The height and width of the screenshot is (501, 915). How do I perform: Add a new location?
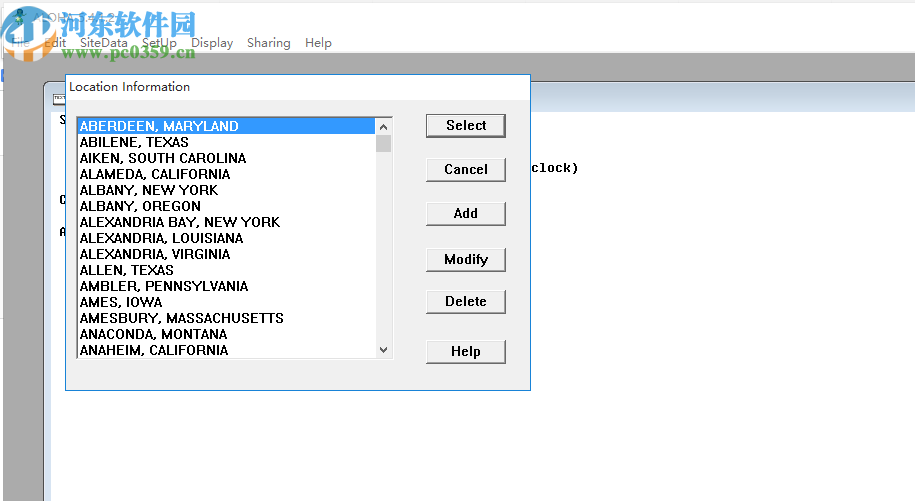(466, 213)
